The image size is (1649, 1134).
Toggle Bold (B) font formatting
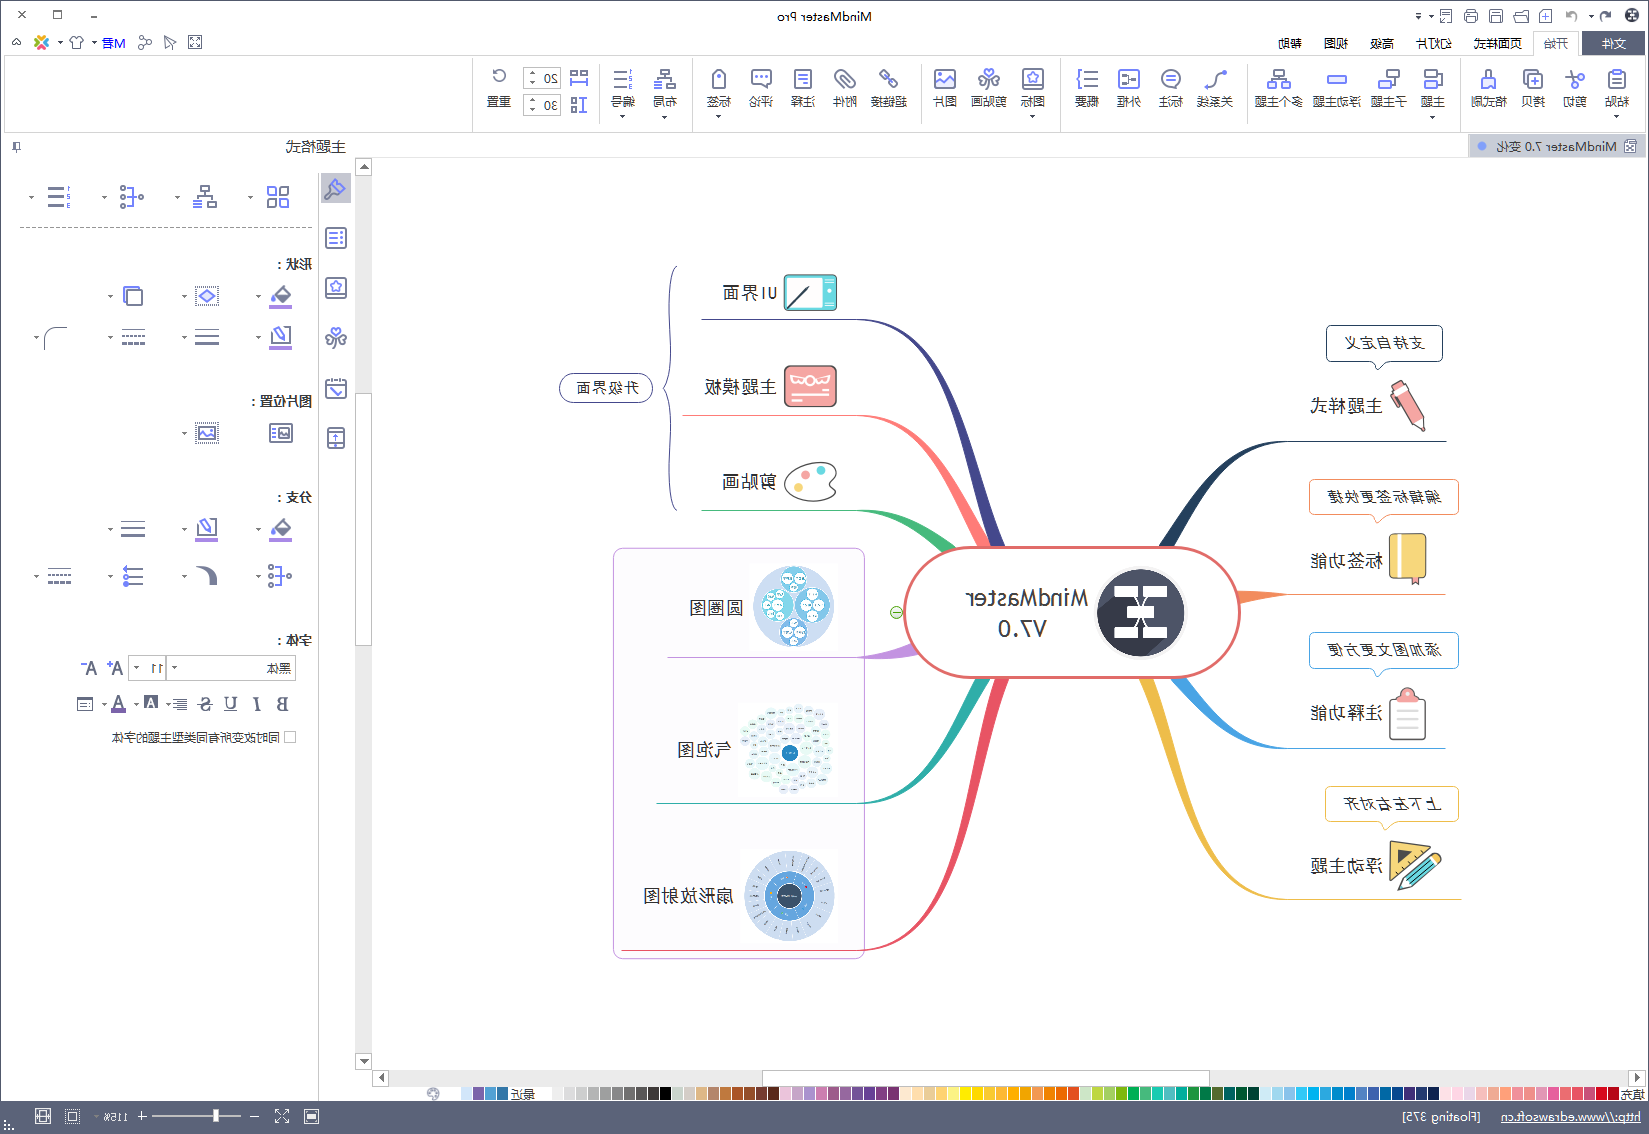282,704
